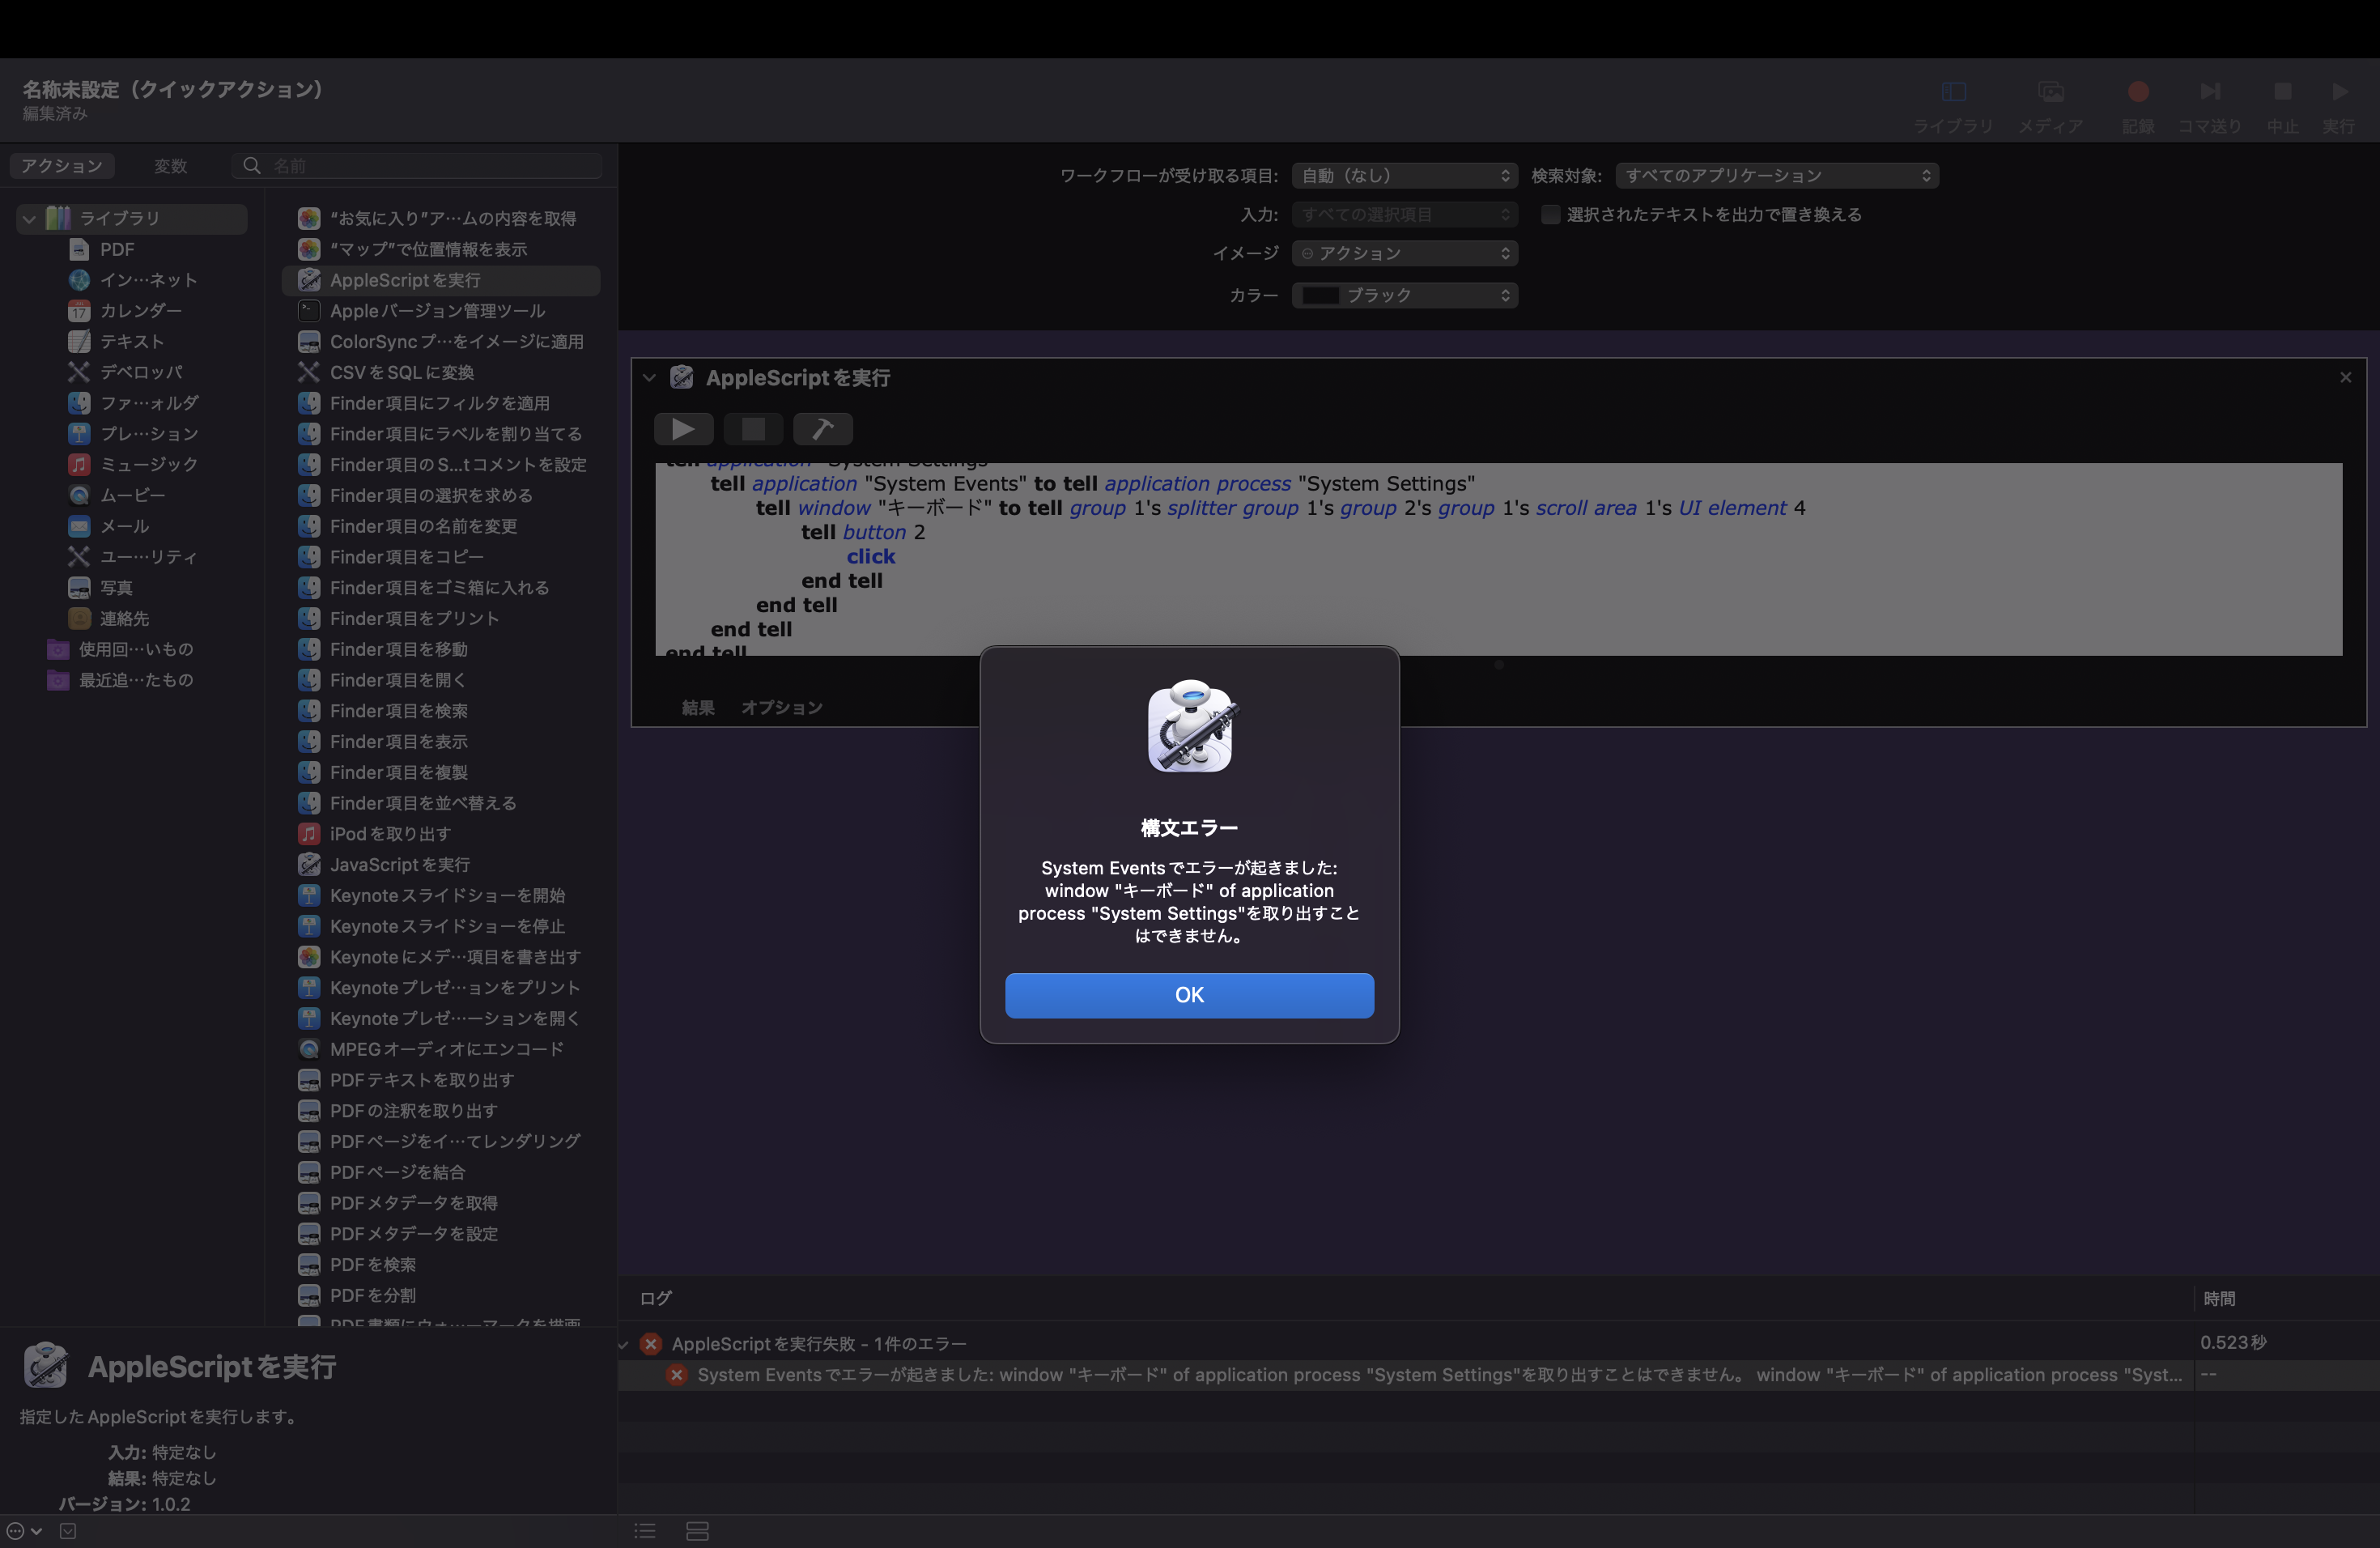2380x1548 pixels.
Task: Collapse the ライブラリ tree
Action: [x=29, y=218]
